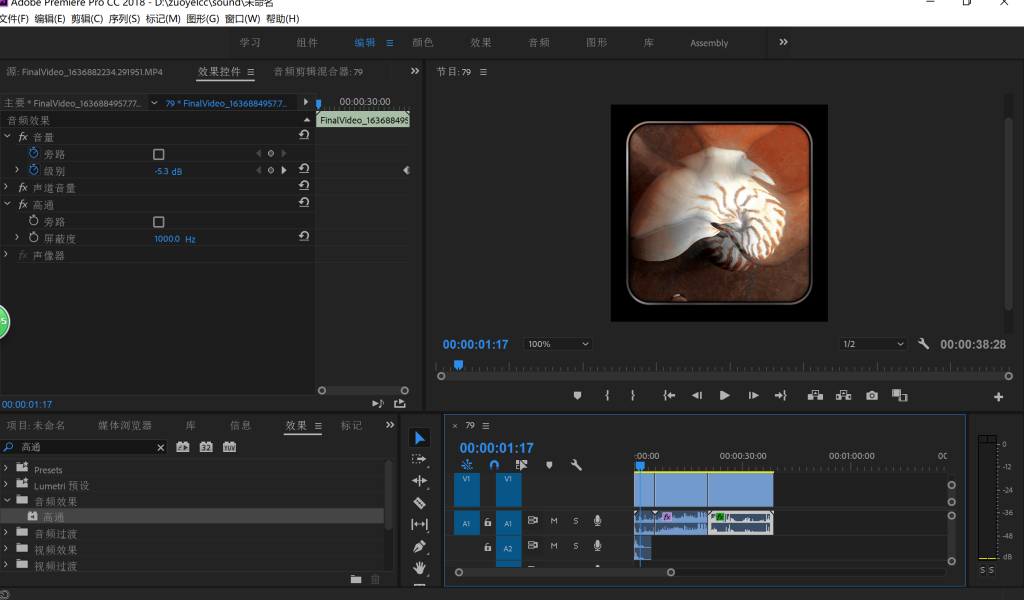Add marker in the timeline panel
This screenshot has width=1024, height=600.
coord(549,465)
